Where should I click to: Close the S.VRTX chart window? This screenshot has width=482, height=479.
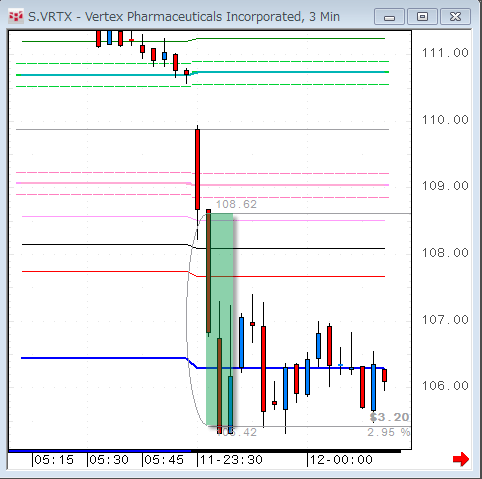pos(455,17)
